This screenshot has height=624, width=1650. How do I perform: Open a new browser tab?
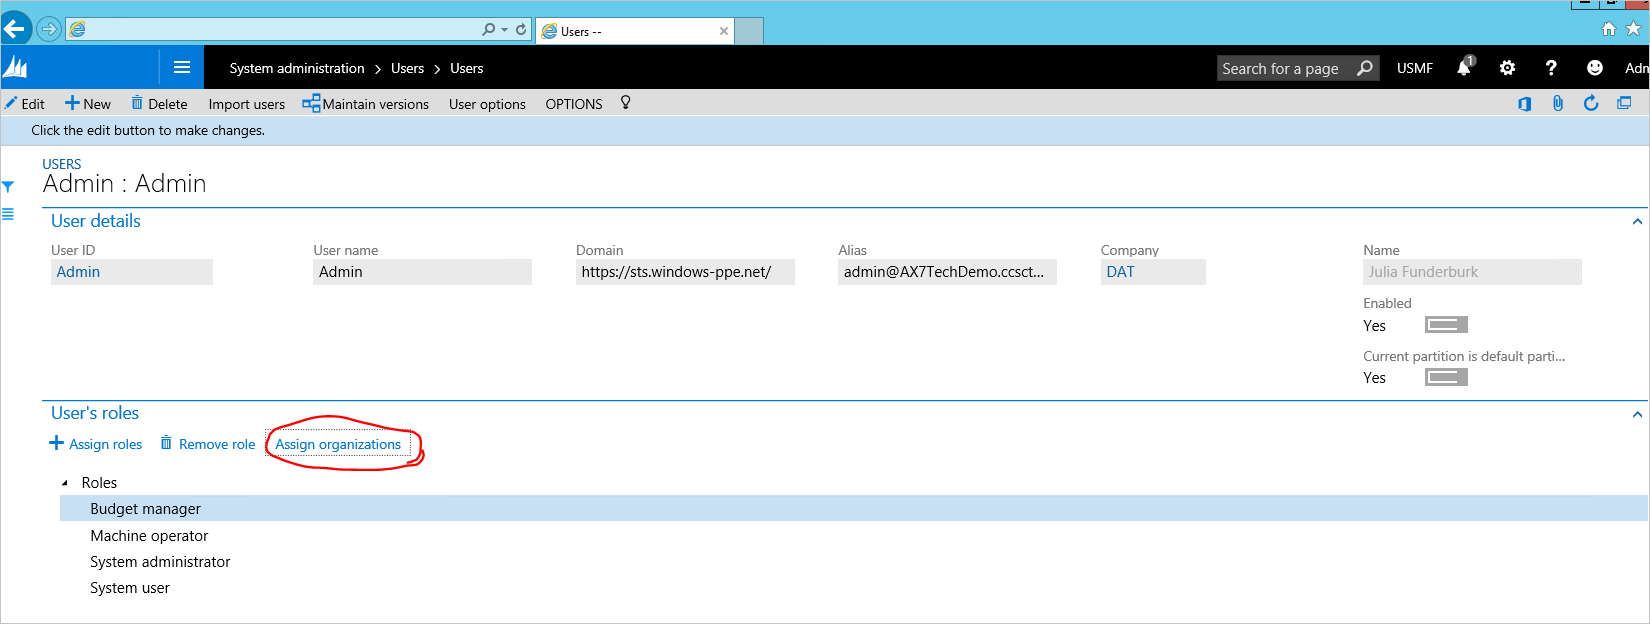[749, 31]
